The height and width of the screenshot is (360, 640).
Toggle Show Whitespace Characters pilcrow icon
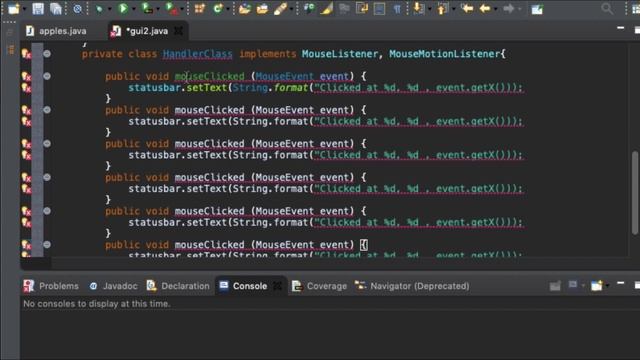coord(397,9)
